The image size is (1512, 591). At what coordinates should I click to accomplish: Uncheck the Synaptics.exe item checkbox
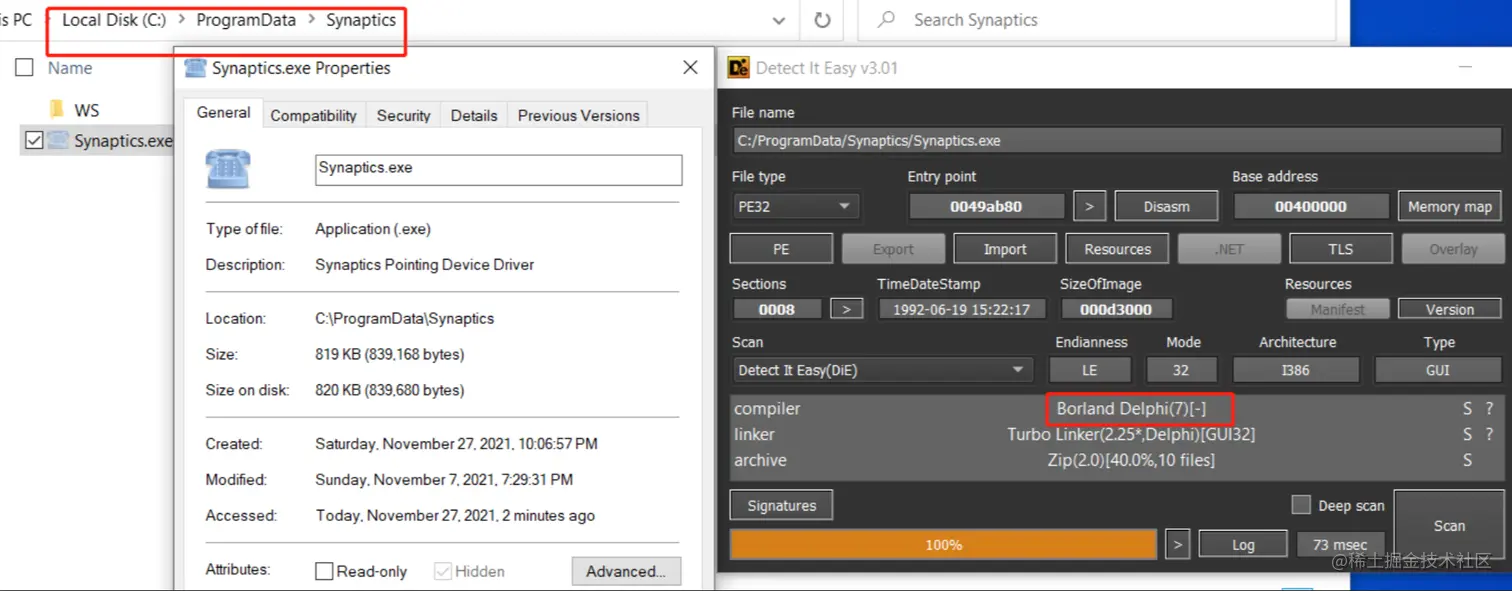coord(34,140)
